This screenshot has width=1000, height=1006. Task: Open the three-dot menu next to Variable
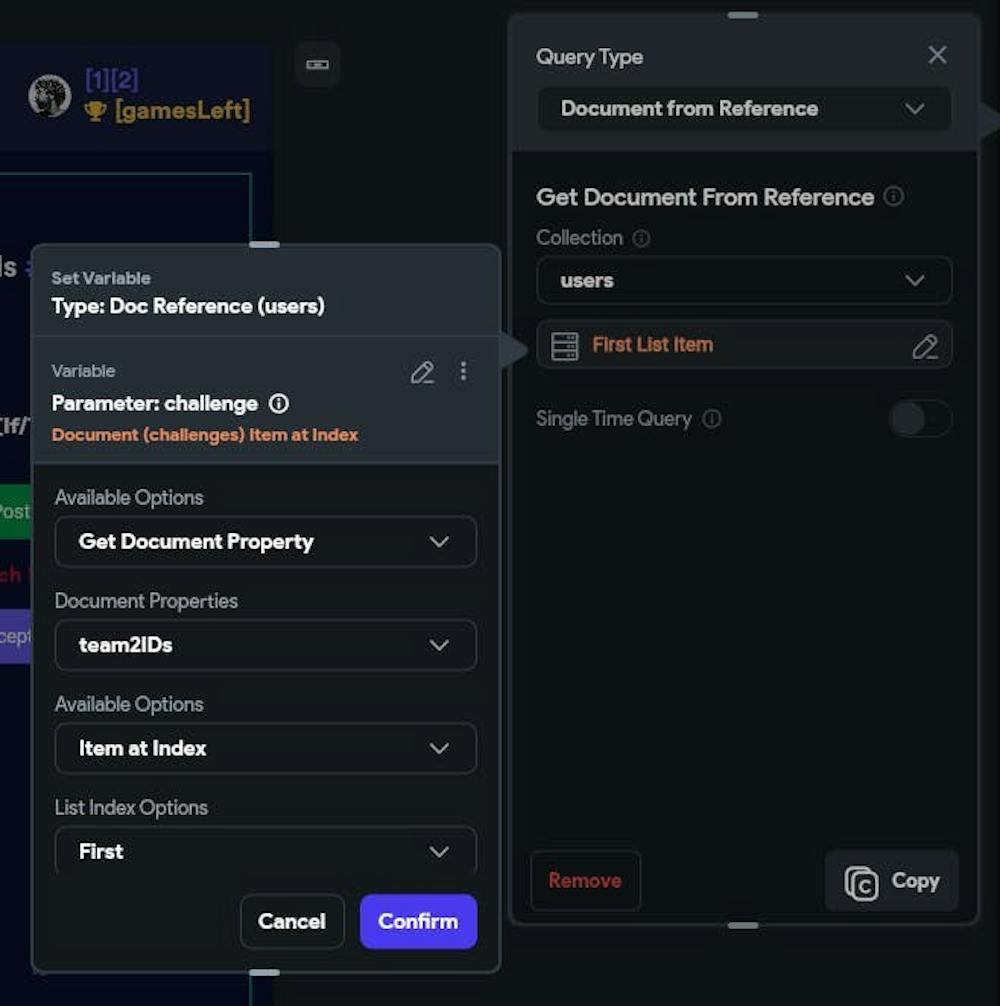[463, 371]
